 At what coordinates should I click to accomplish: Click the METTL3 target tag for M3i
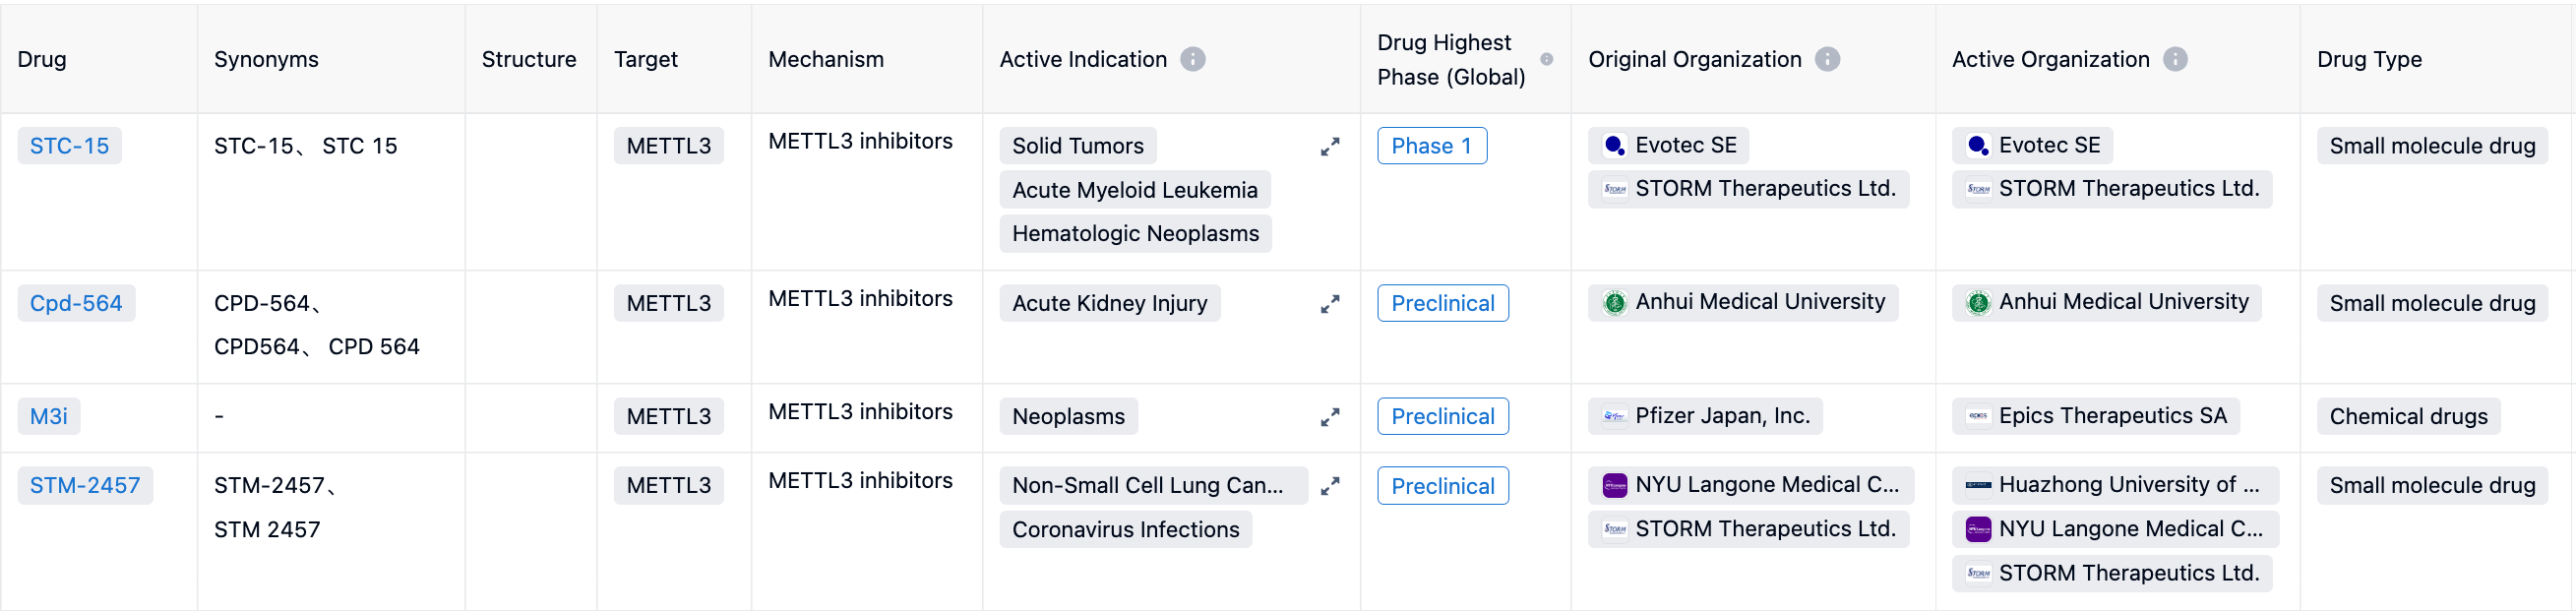[668, 417]
